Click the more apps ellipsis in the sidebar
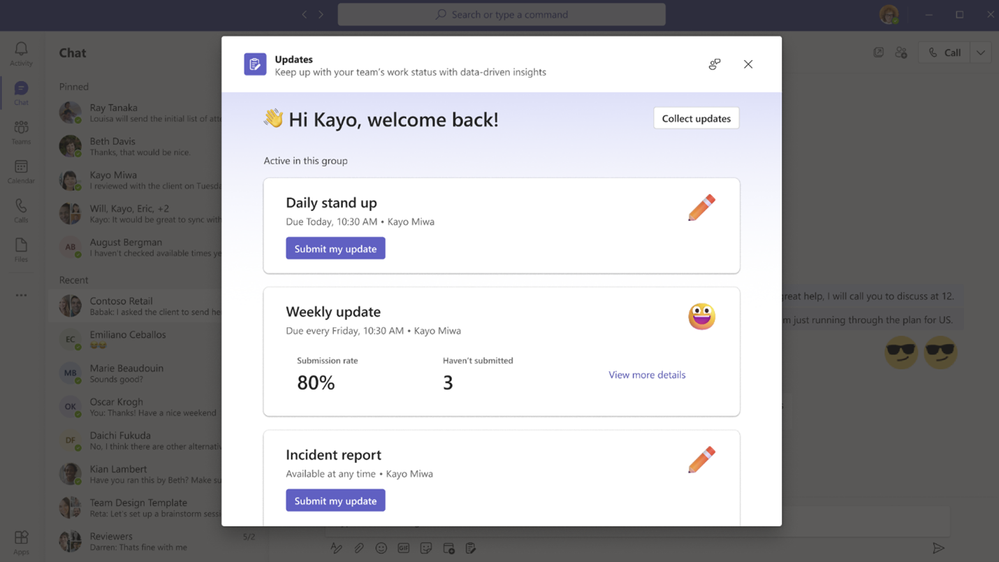This screenshot has height=562, width=999. [21, 295]
